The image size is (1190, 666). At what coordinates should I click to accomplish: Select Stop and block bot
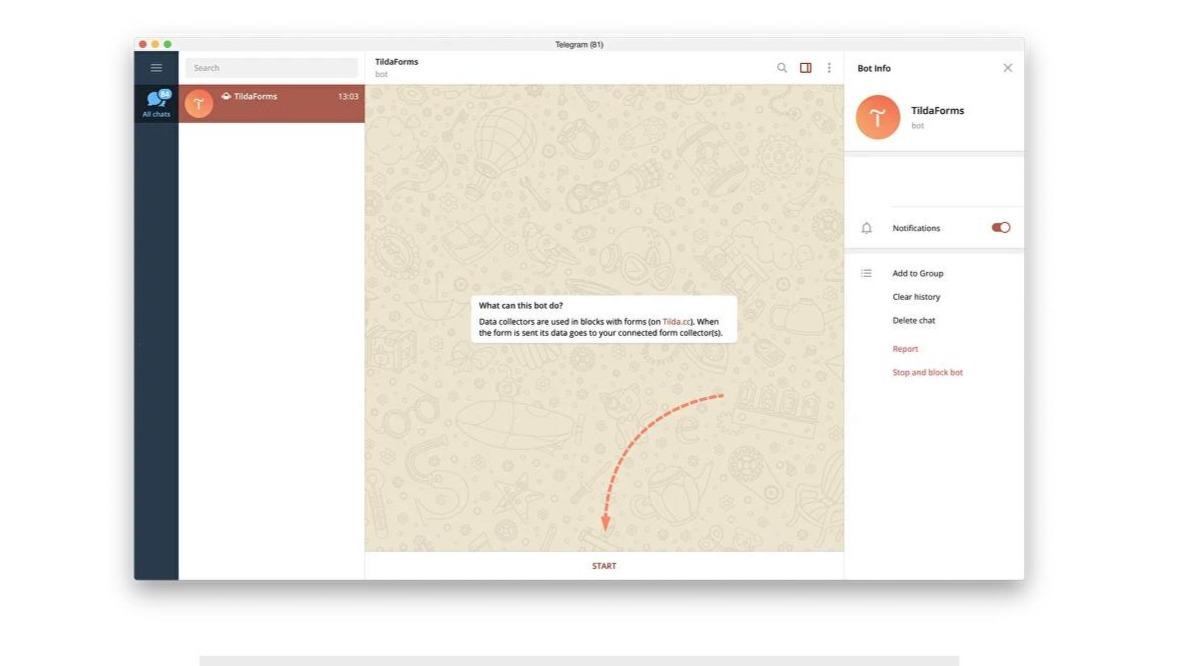click(x=927, y=372)
